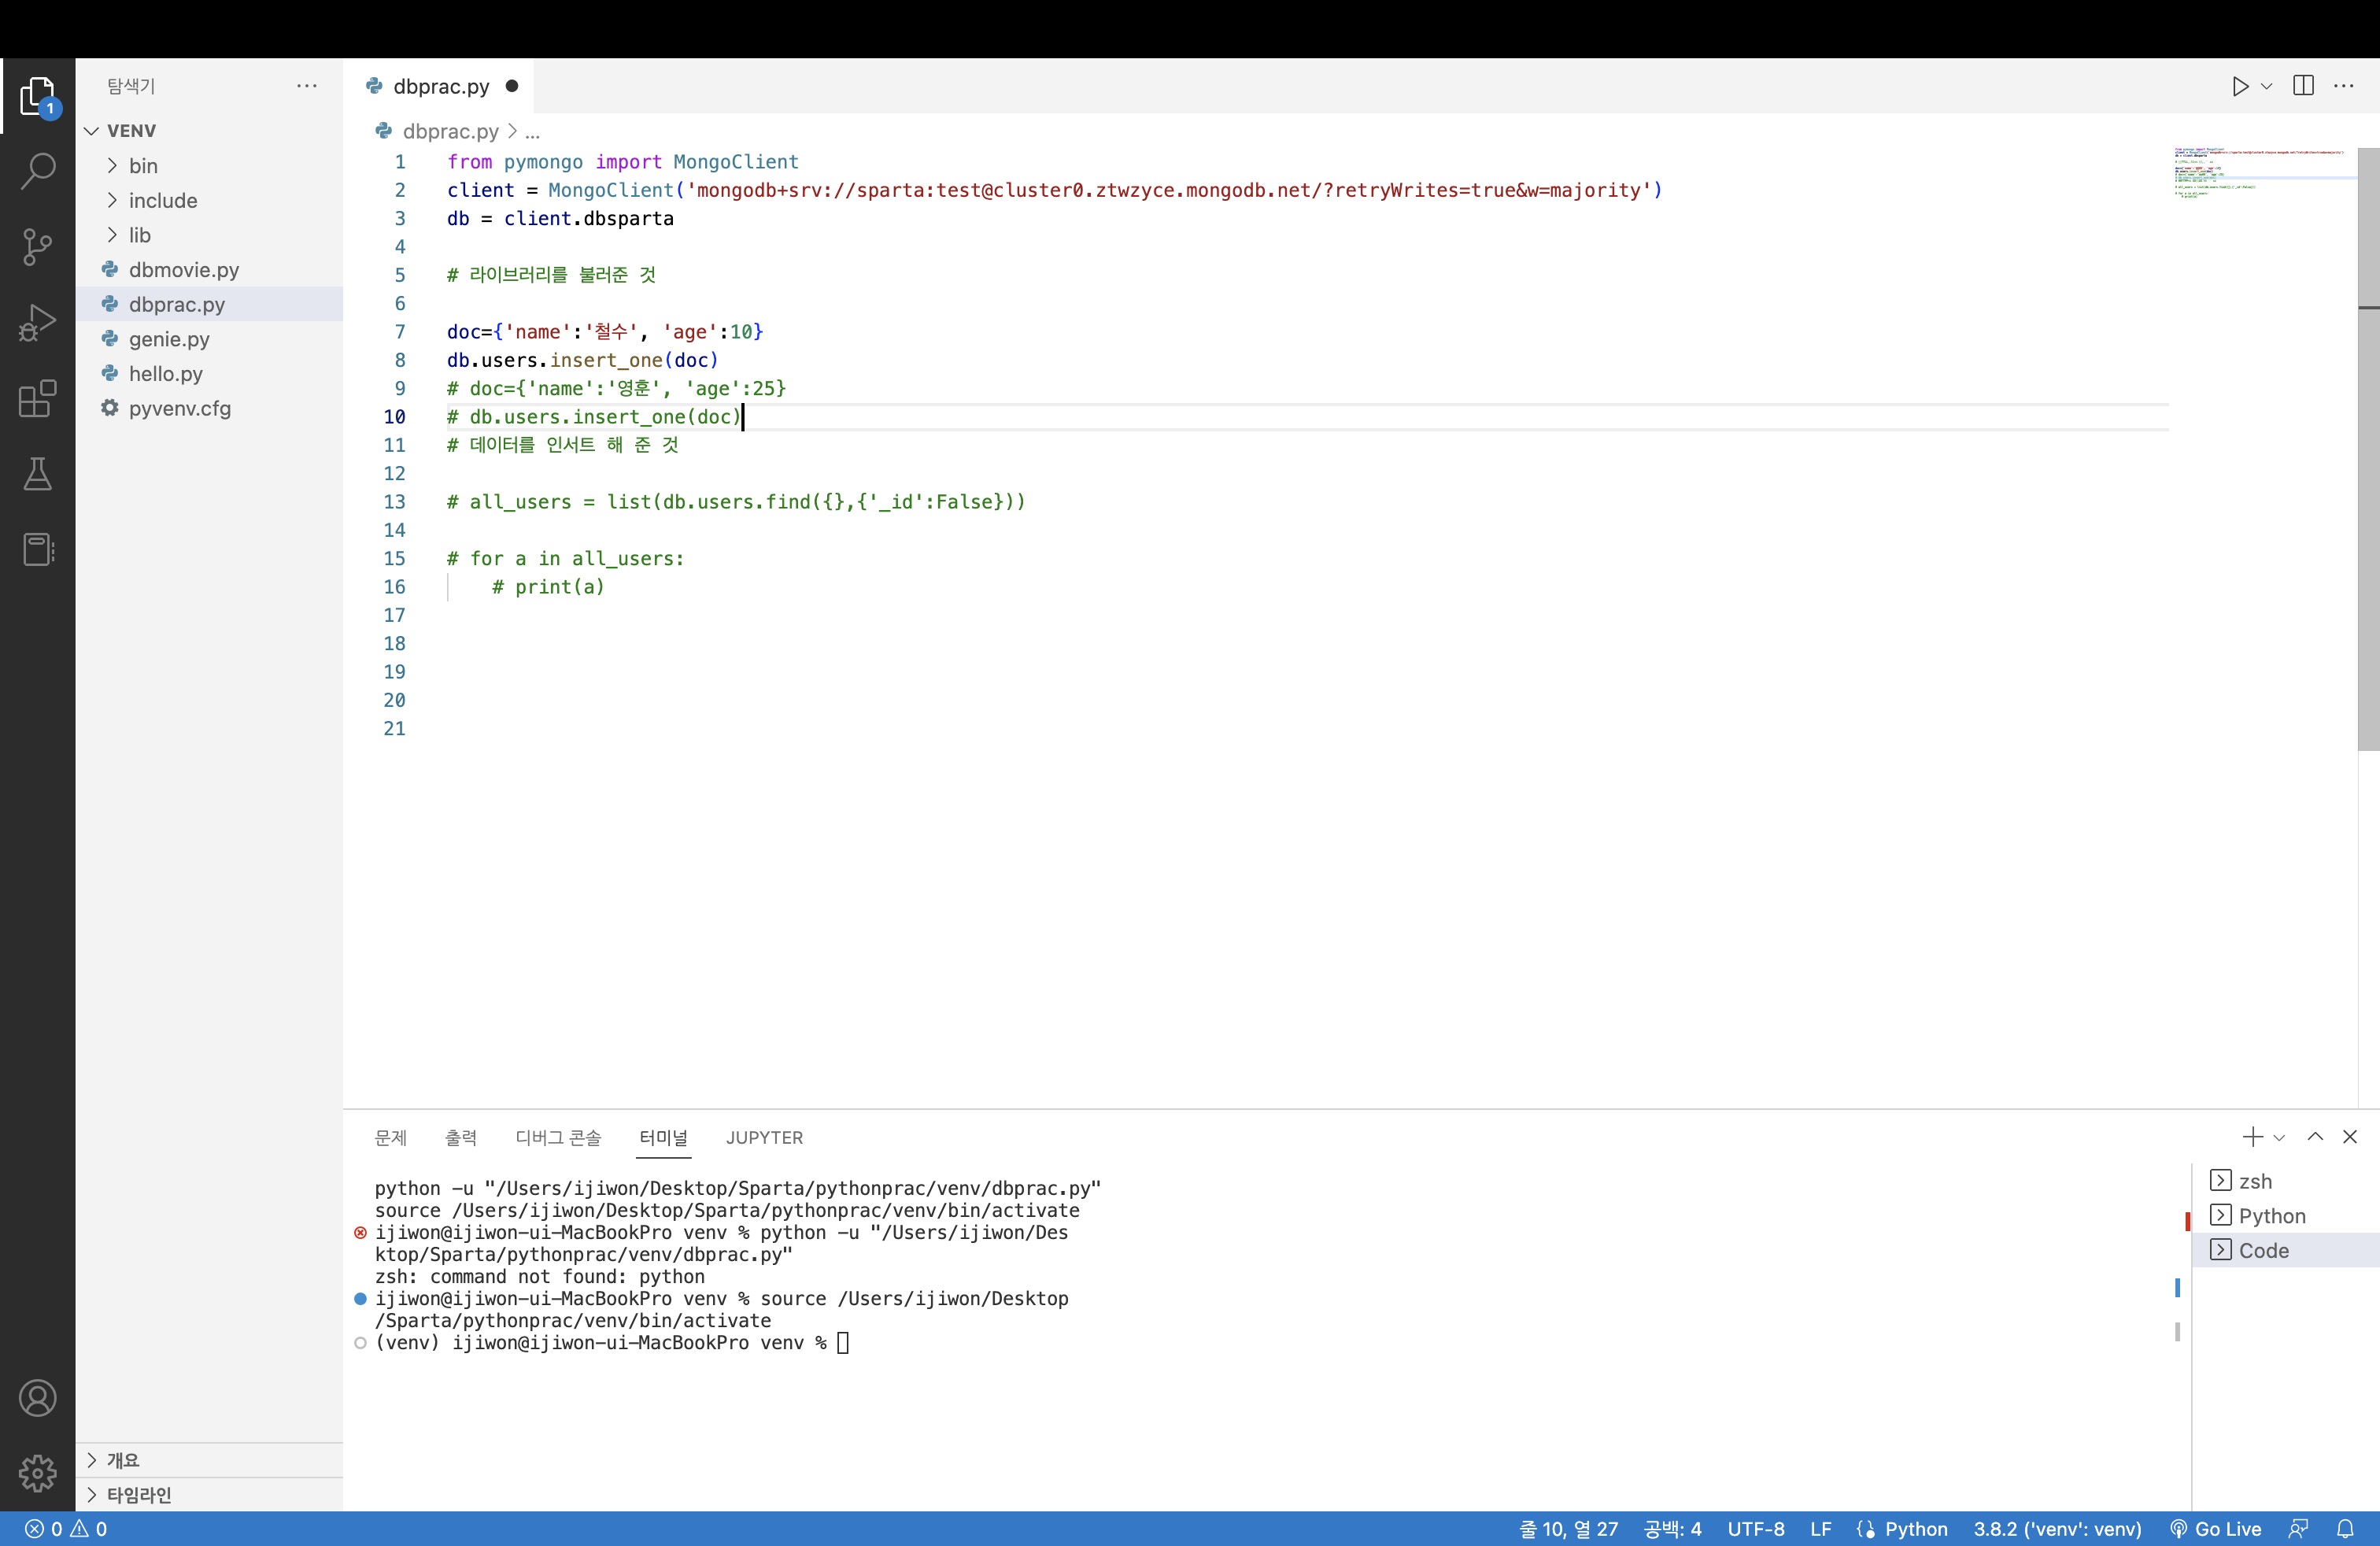The width and height of the screenshot is (2380, 1546).
Task: Select the Python terminal instance
Action: [x=2286, y=1216]
